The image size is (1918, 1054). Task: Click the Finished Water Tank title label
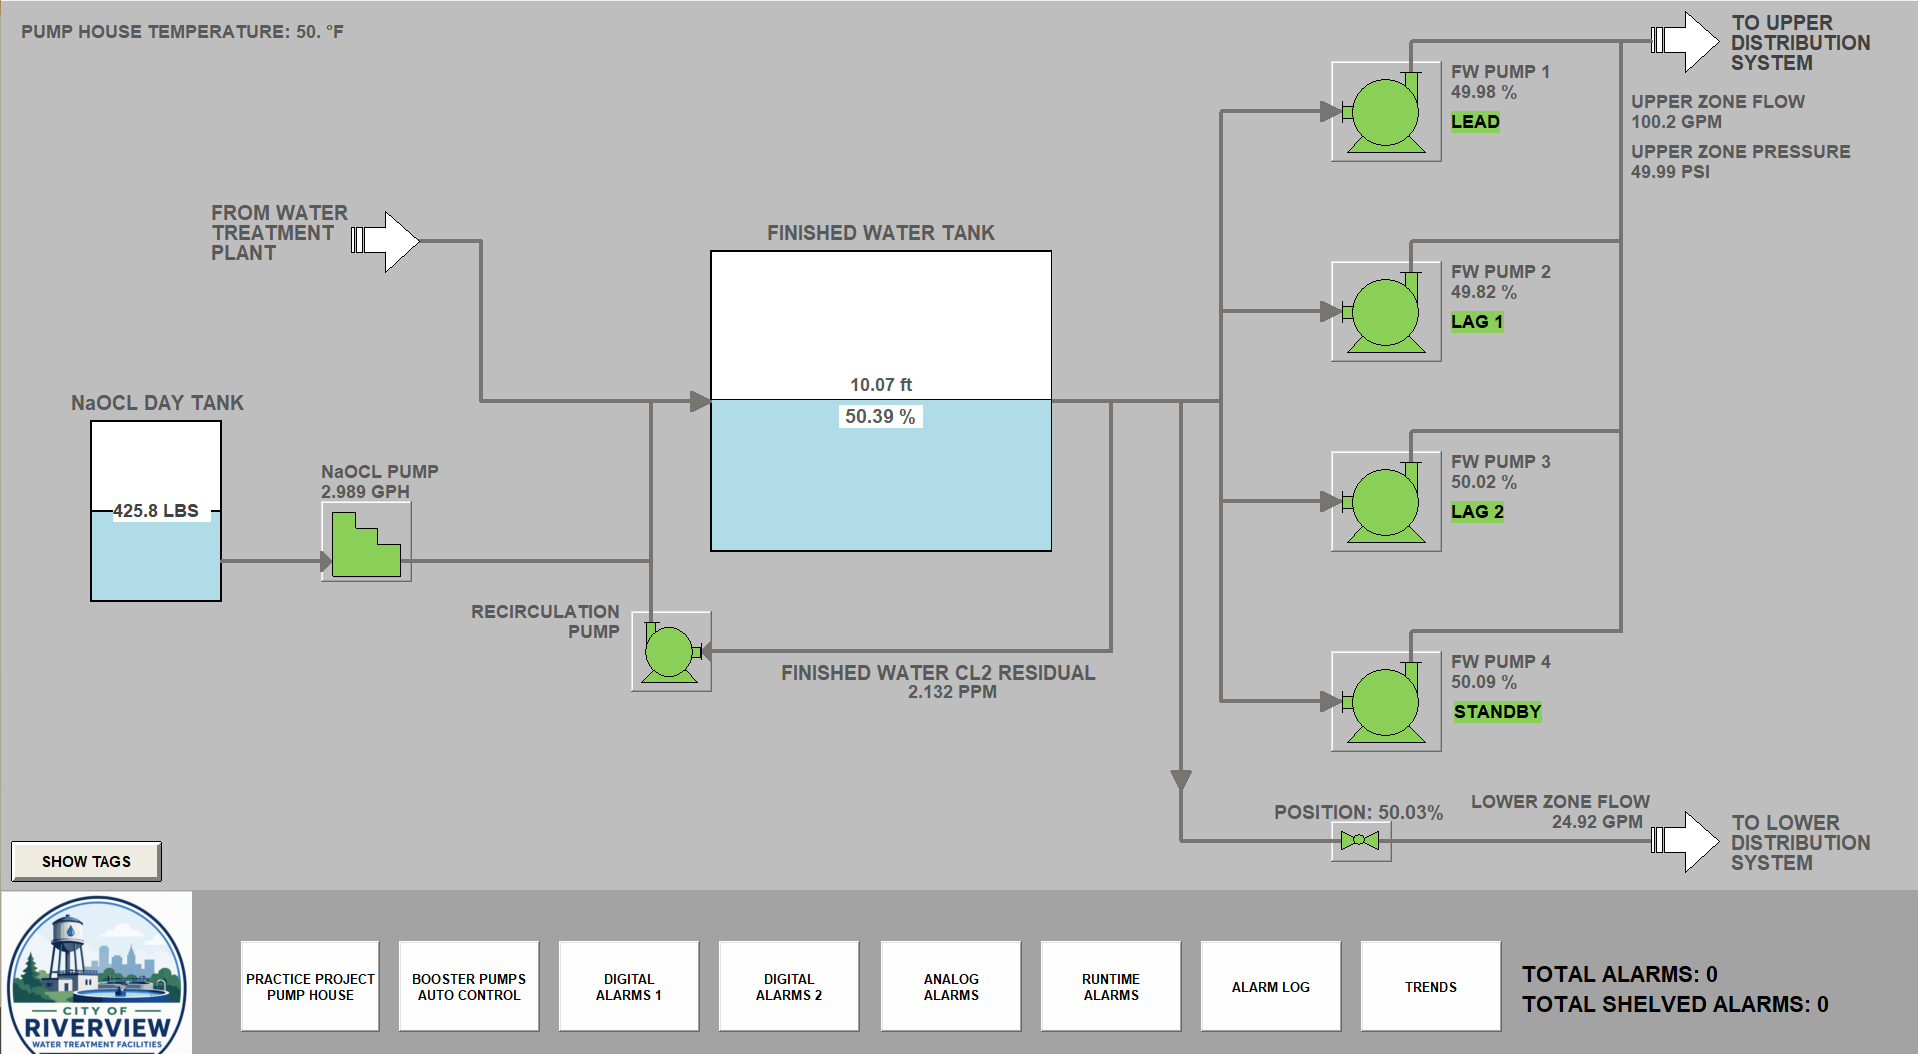(881, 233)
